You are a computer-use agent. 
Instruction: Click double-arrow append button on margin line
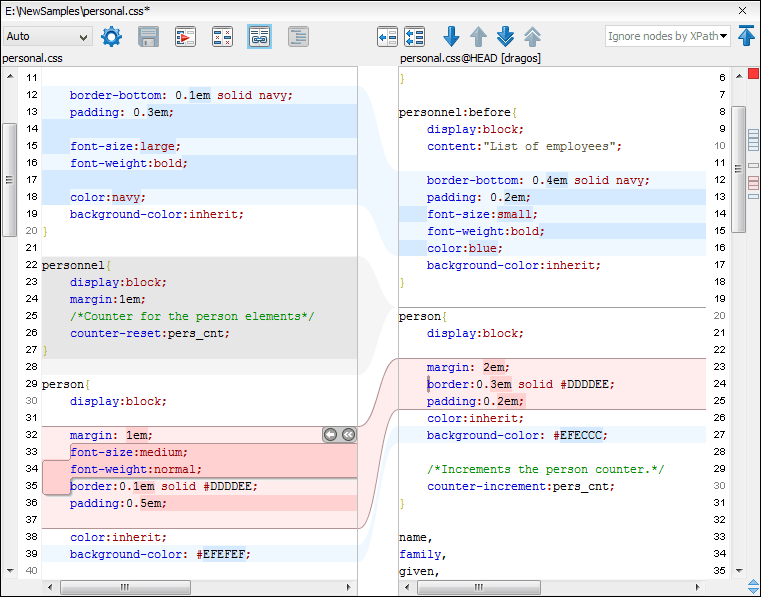[x=347, y=434]
